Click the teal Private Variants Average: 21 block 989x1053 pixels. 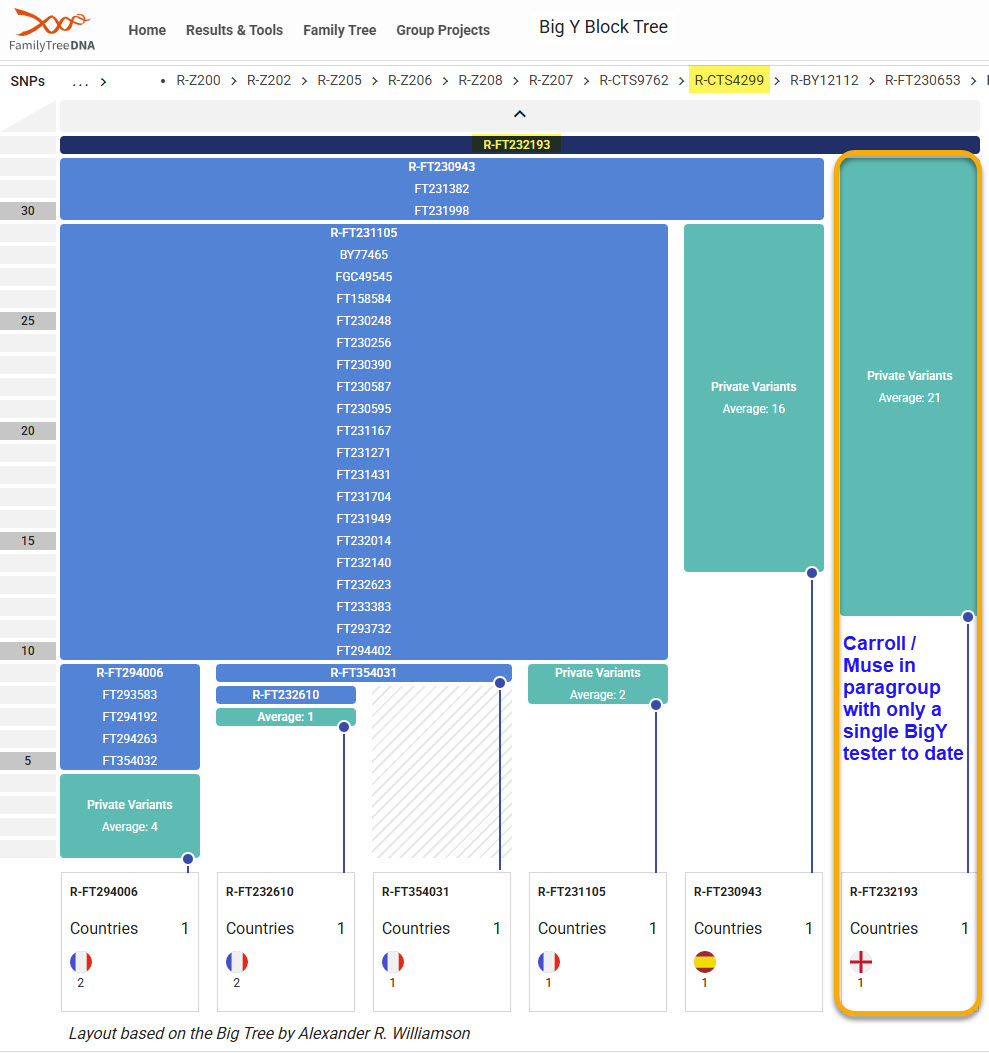pyautogui.click(x=909, y=386)
